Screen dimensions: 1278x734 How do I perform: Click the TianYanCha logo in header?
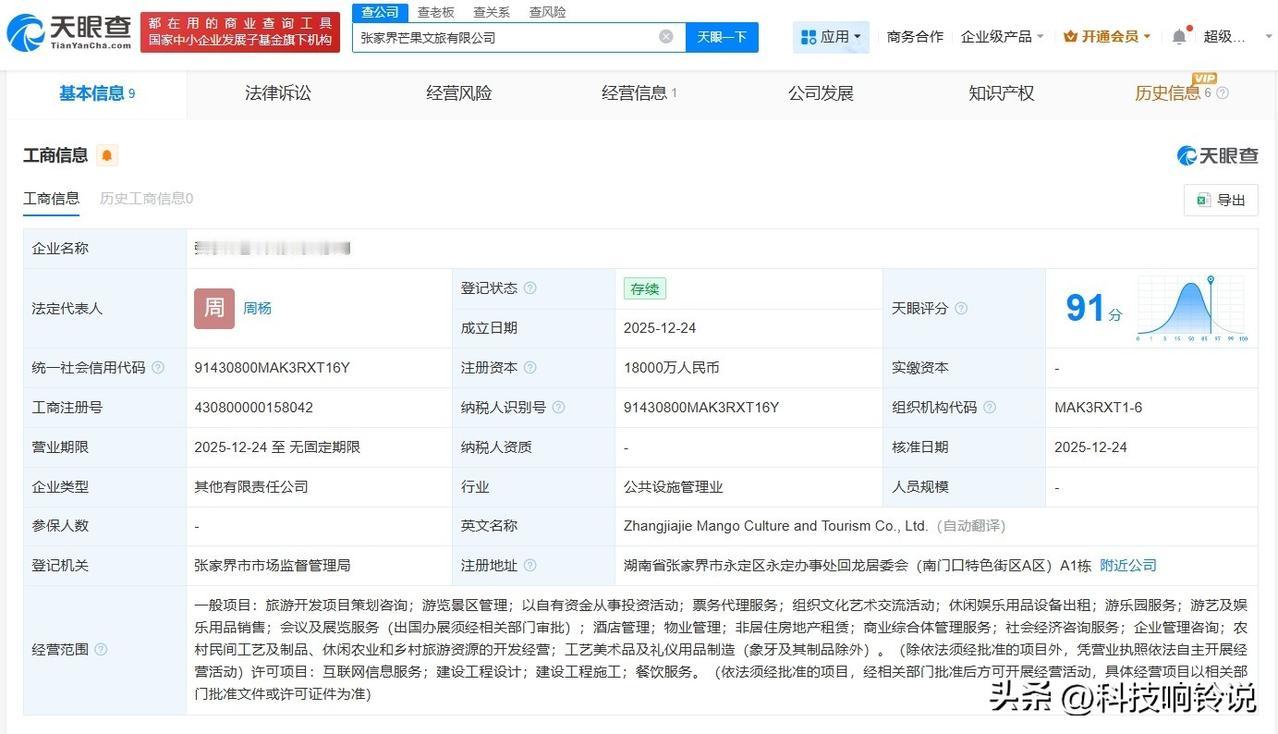point(70,32)
